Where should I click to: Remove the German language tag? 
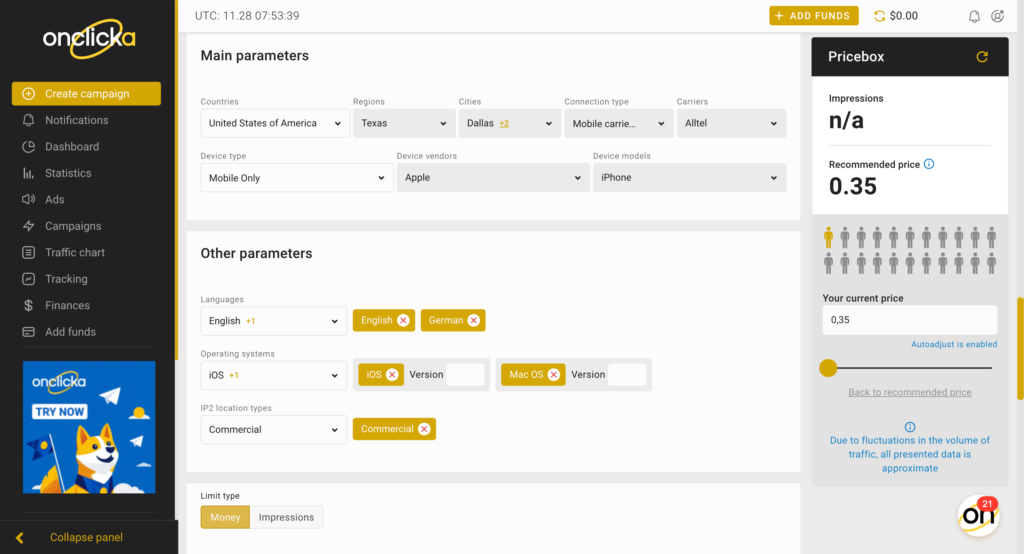point(473,320)
